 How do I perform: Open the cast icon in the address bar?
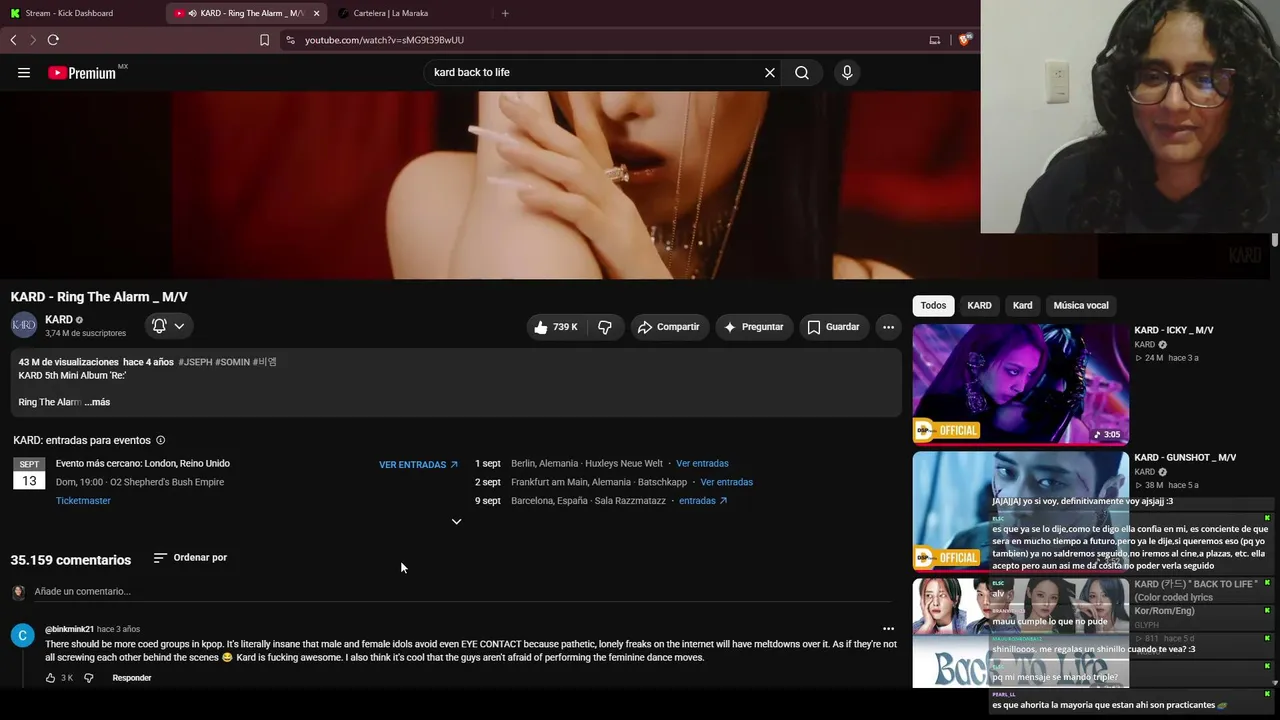[935, 40]
